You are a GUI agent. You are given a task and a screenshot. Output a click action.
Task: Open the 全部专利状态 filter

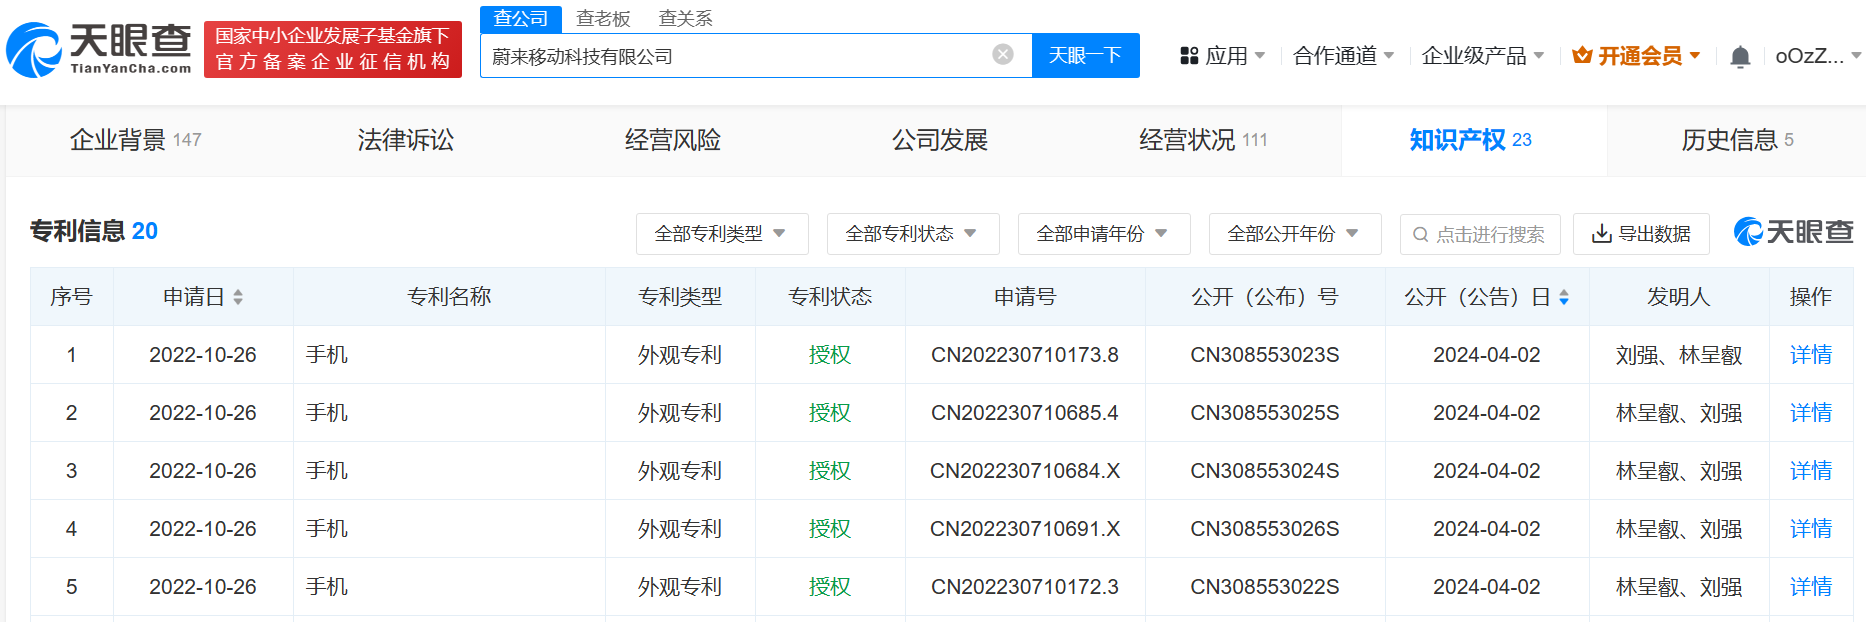[912, 234]
